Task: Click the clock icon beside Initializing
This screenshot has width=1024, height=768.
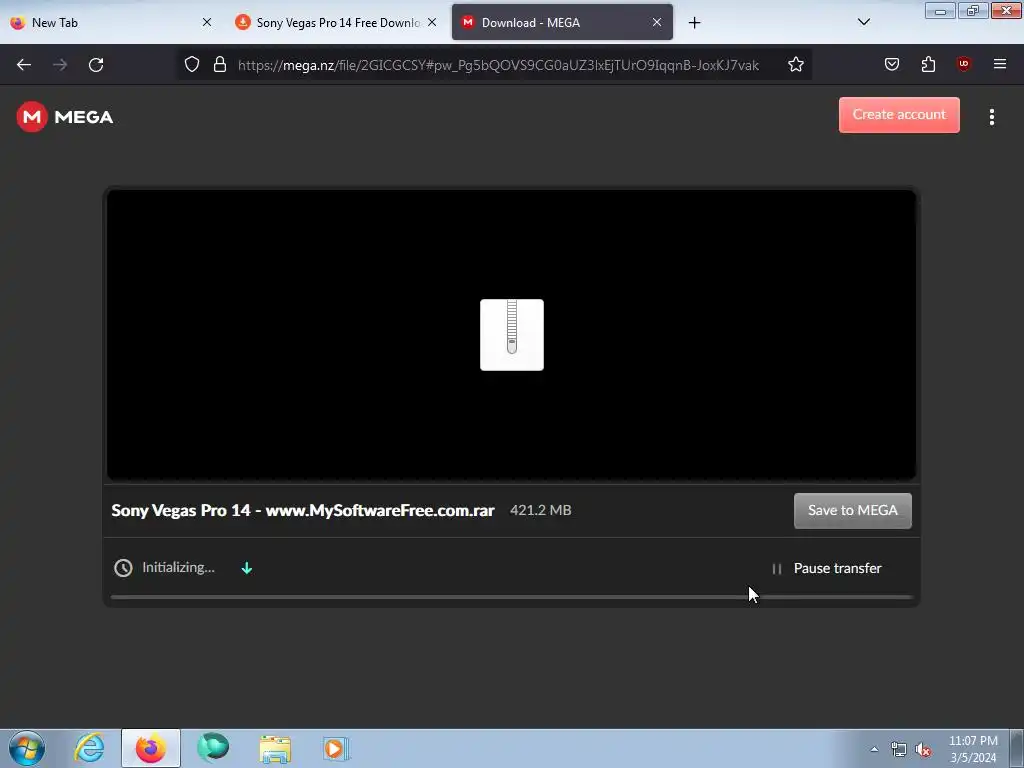Action: coord(123,568)
